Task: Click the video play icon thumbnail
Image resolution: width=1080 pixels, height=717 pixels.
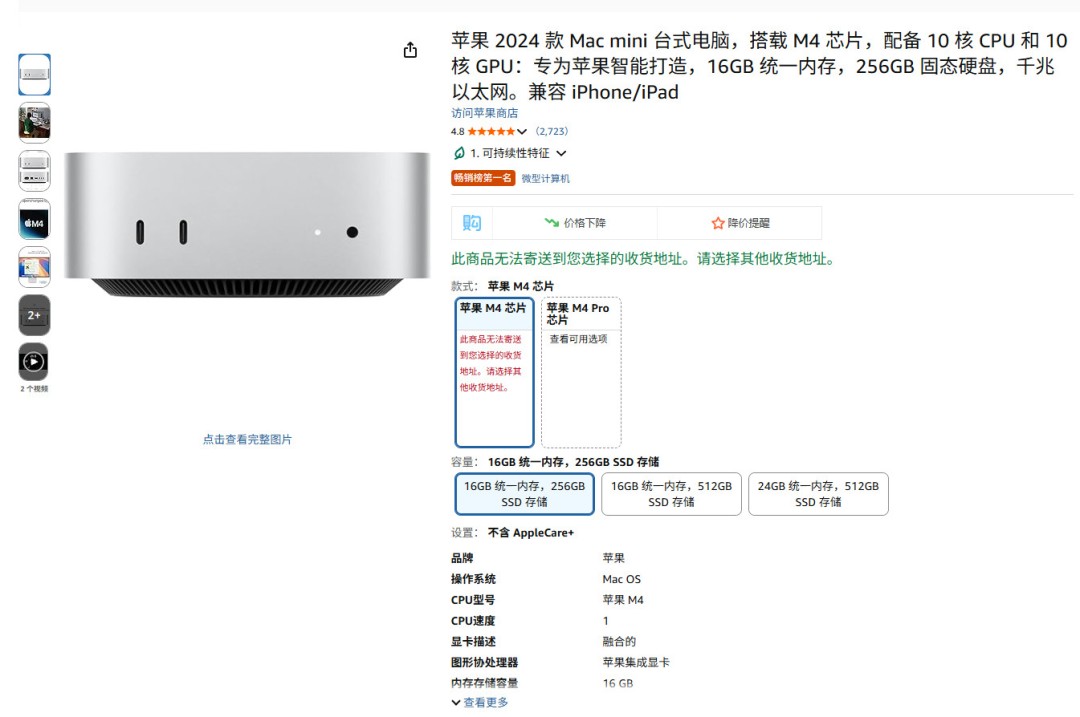Action: 34,362
